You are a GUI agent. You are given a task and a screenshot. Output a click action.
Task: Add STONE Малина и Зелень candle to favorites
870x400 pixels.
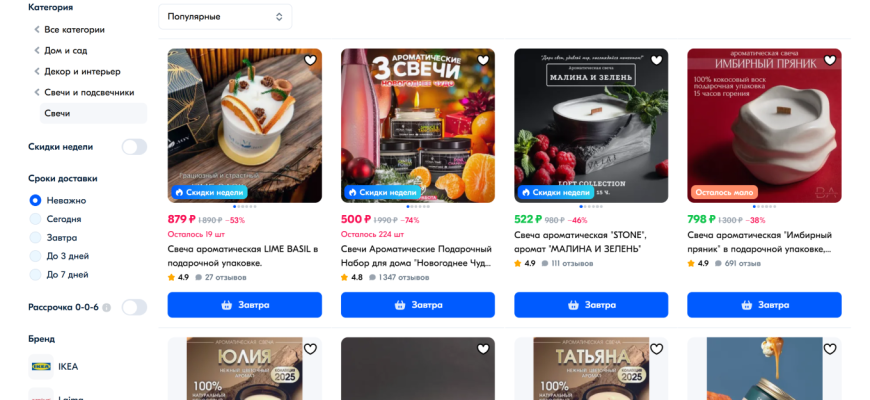[656, 60]
